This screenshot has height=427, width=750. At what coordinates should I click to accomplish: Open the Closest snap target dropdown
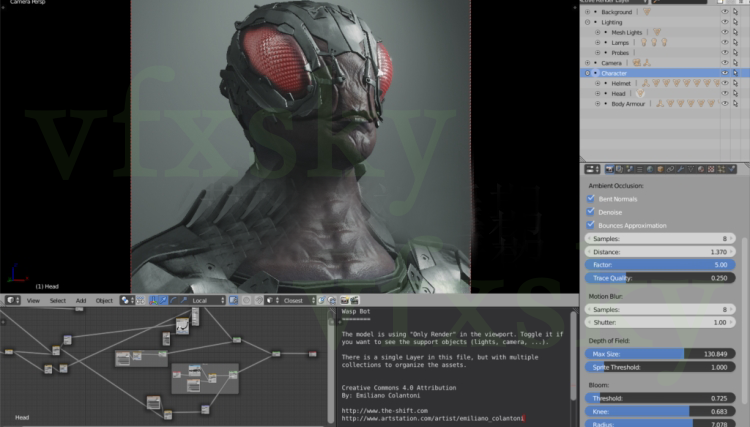click(x=299, y=300)
